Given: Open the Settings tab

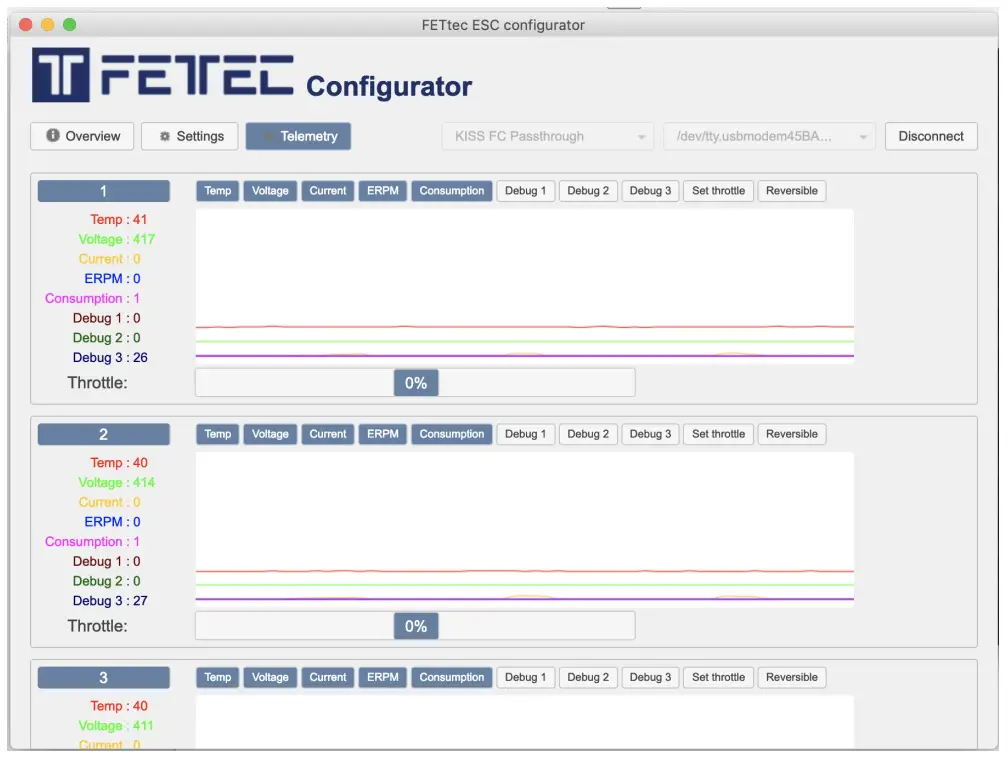Looking at the screenshot, I should (190, 136).
